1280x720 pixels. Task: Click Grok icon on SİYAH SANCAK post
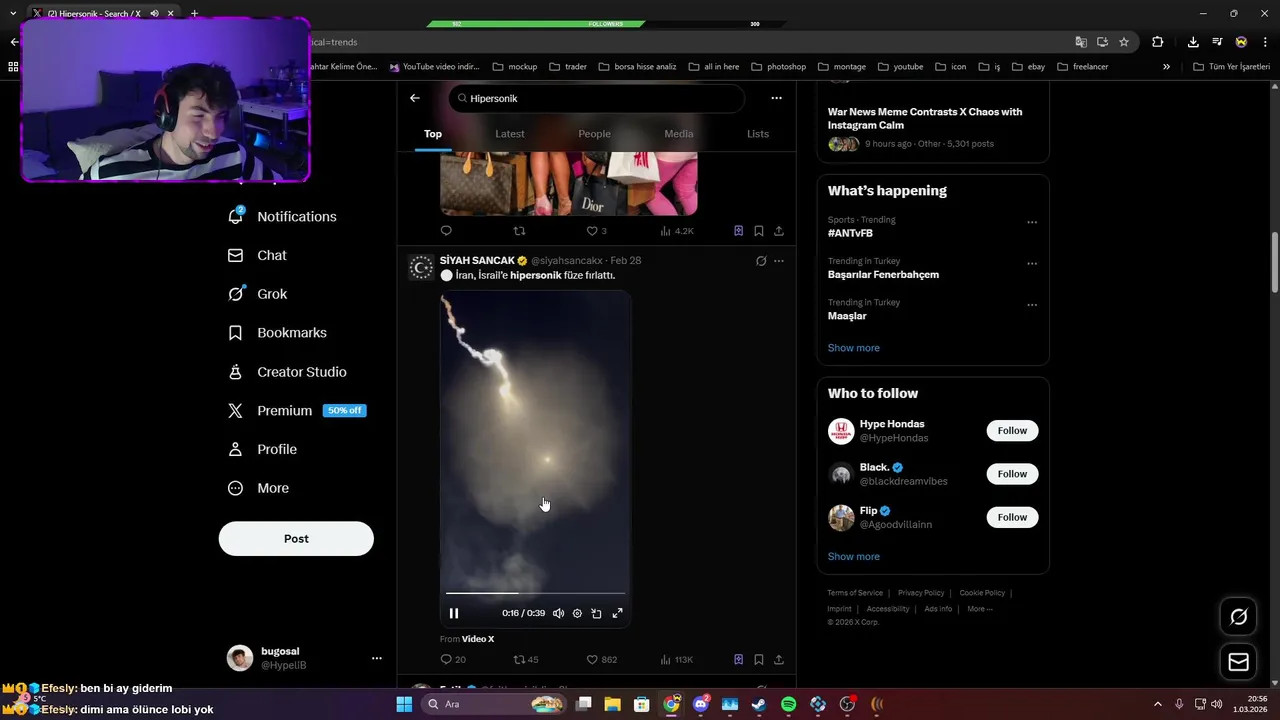[x=760, y=261]
